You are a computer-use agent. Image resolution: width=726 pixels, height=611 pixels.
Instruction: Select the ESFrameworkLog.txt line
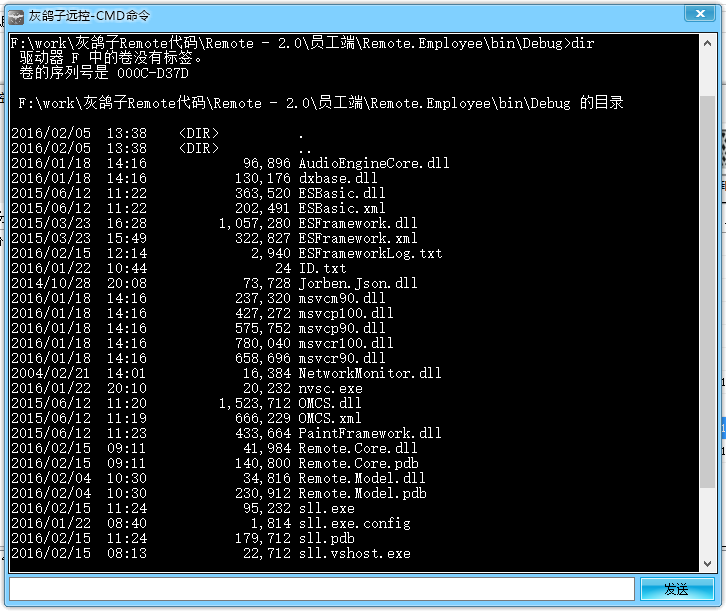click(x=369, y=253)
